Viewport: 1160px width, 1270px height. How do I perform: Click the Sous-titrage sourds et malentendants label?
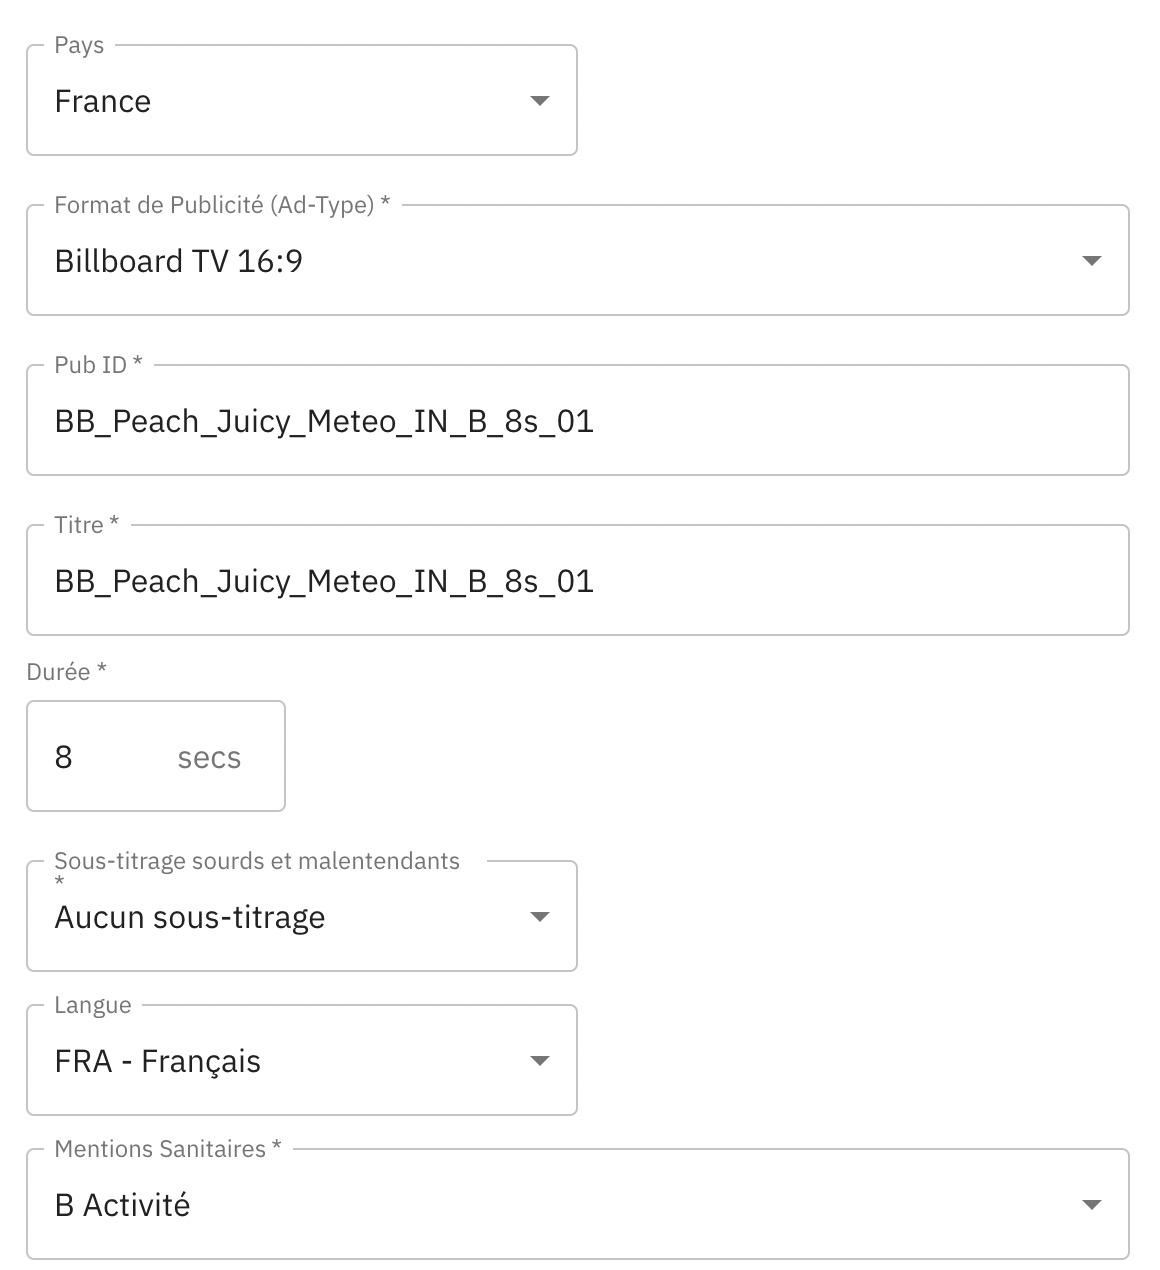257,861
